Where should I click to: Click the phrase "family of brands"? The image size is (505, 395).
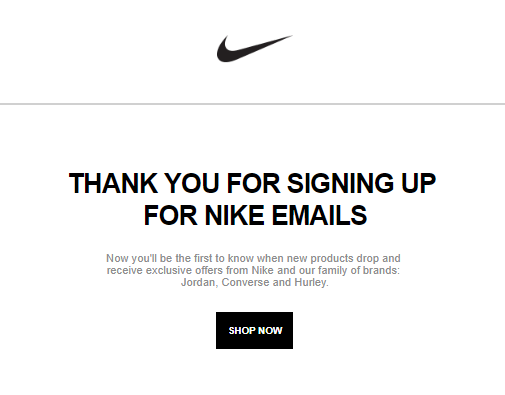(x=358, y=270)
